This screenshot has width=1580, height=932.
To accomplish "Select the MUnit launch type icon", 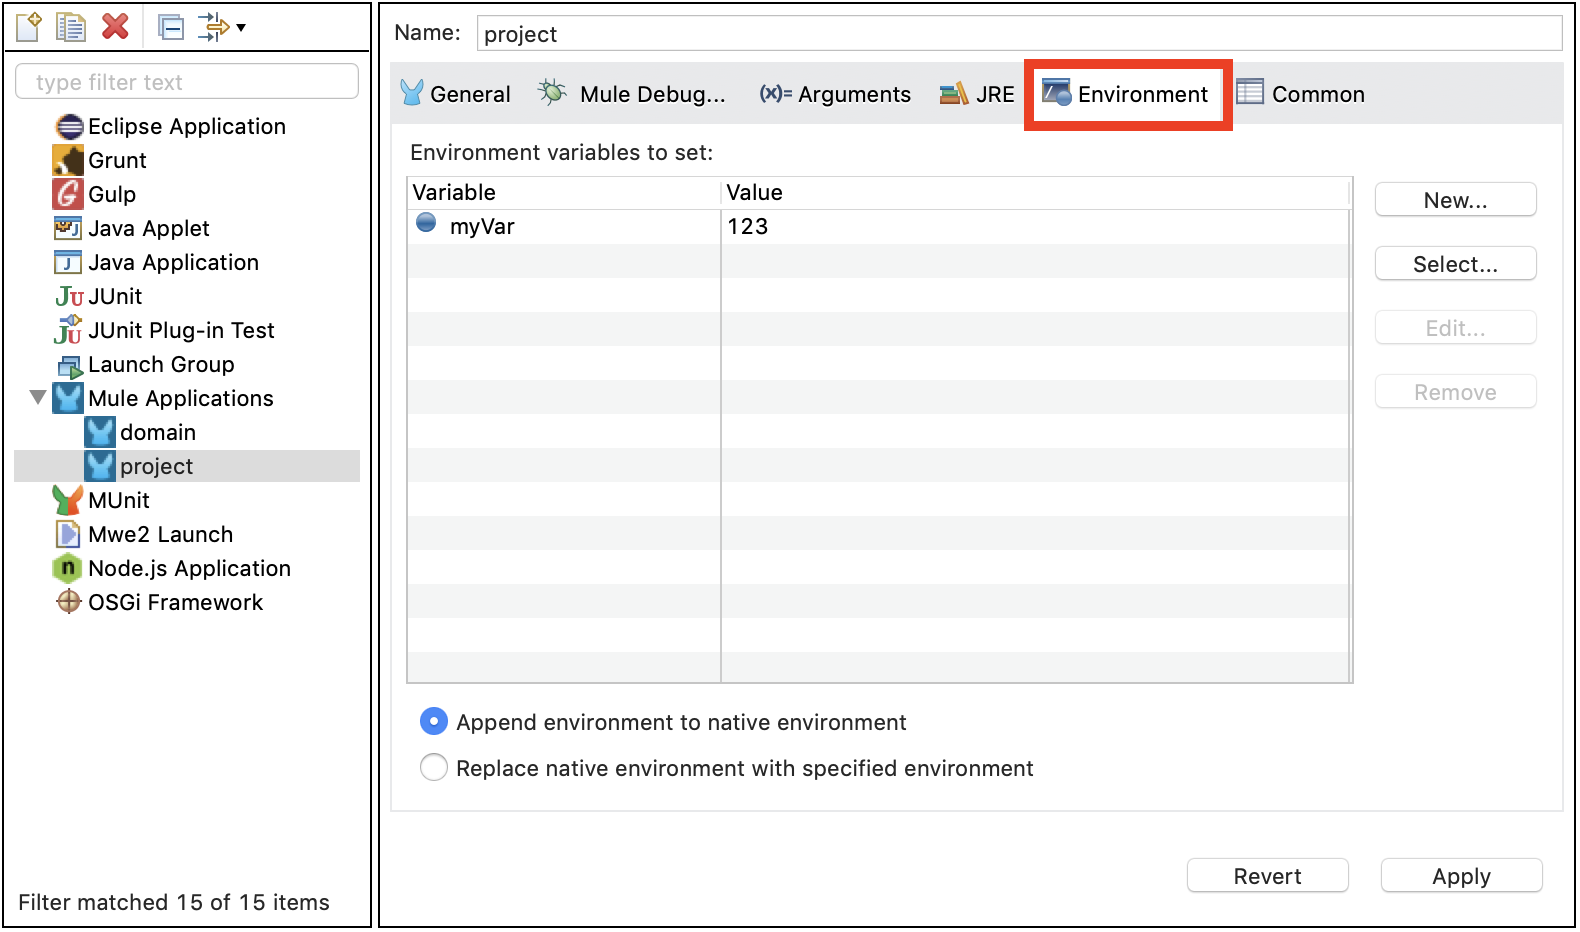I will point(68,500).
